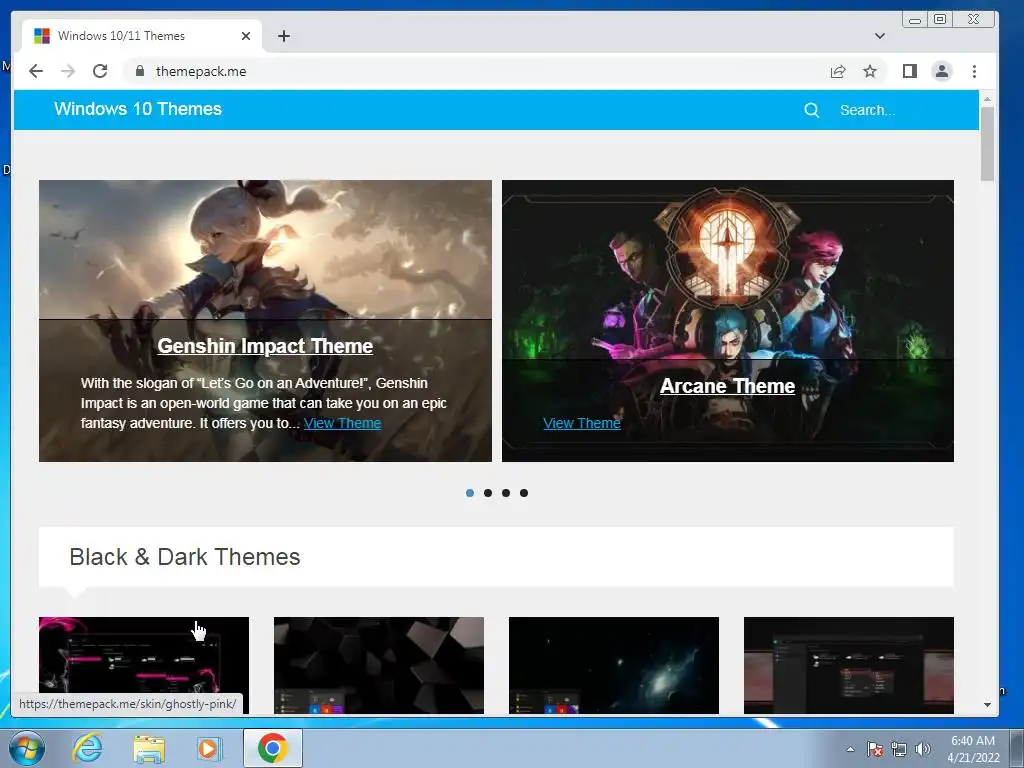Image resolution: width=1024 pixels, height=768 pixels.
Task: Open a new browser tab
Action: pyautogui.click(x=283, y=36)
